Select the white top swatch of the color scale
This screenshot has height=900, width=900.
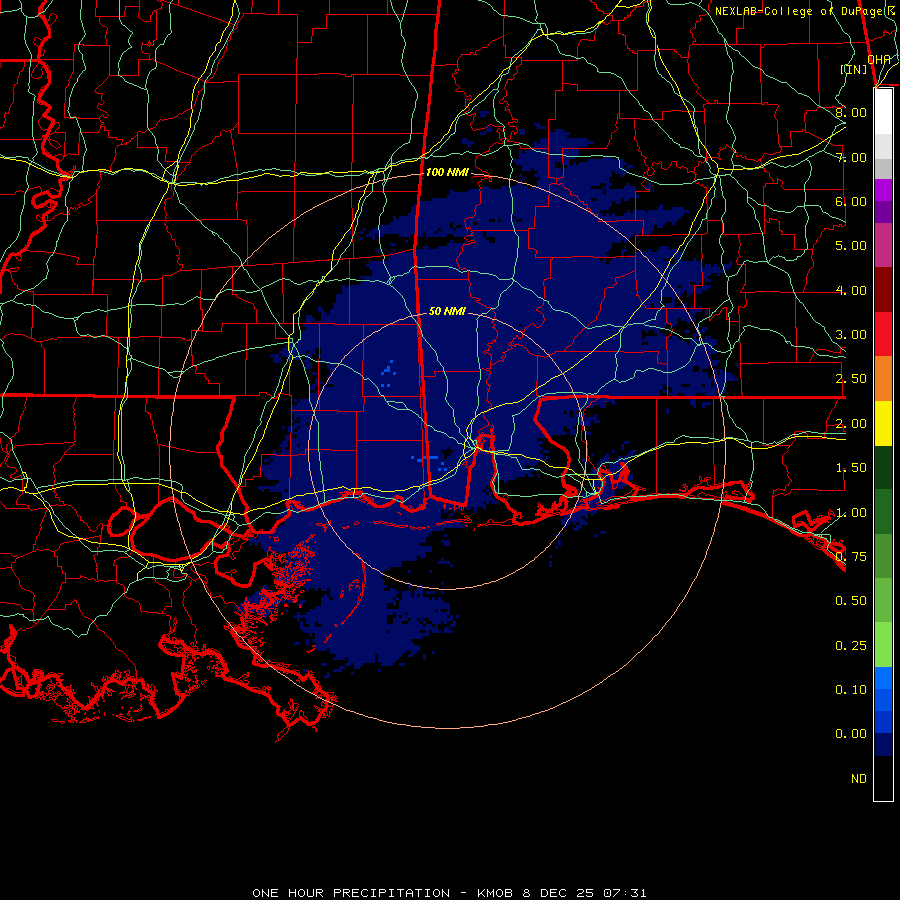883,112
